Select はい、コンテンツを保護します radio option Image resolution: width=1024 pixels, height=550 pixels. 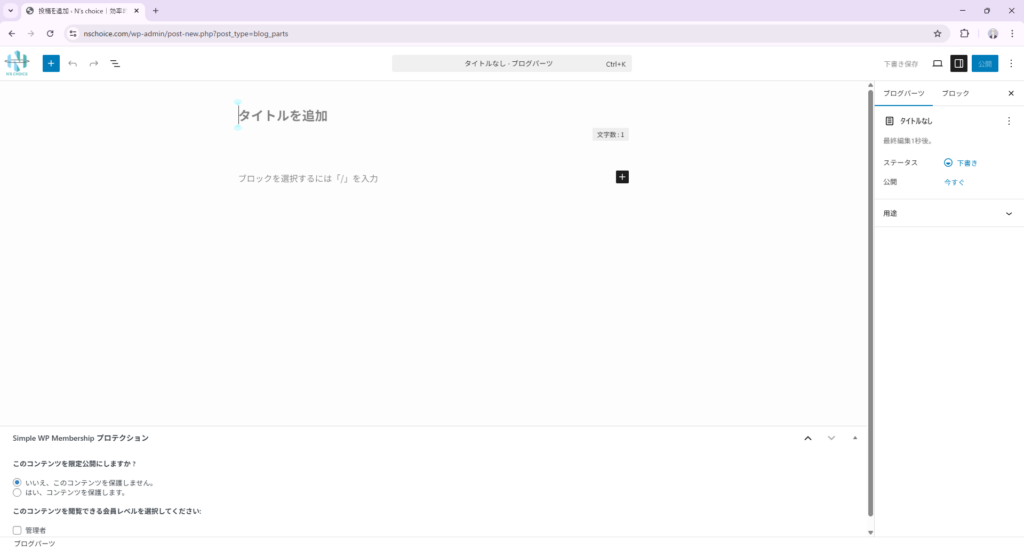tap(17, 492)
